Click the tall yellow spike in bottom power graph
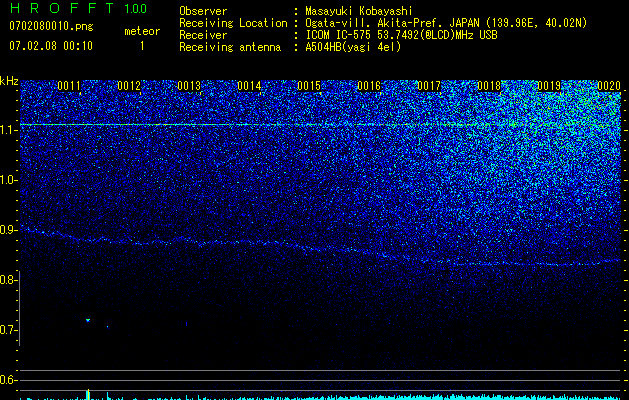Viewport: 629px width, 400px height. tap(88, 394)
